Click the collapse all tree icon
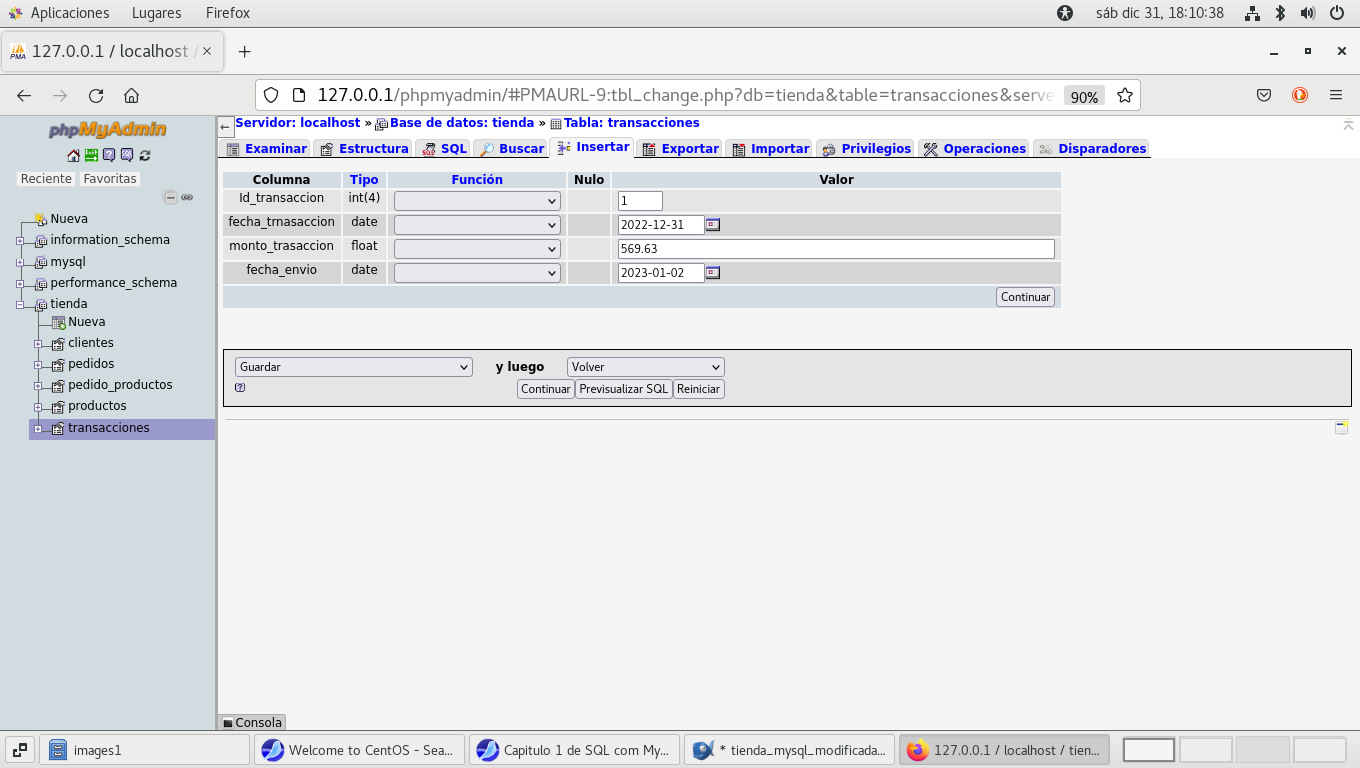1360x768 pixels. [170, 198]
